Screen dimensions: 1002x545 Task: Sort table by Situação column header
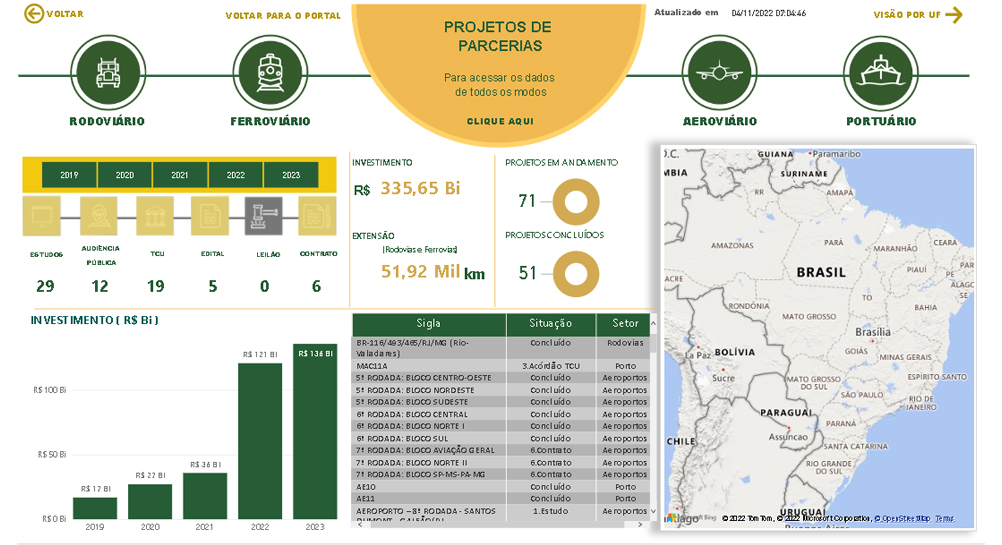tap(550, 324)
